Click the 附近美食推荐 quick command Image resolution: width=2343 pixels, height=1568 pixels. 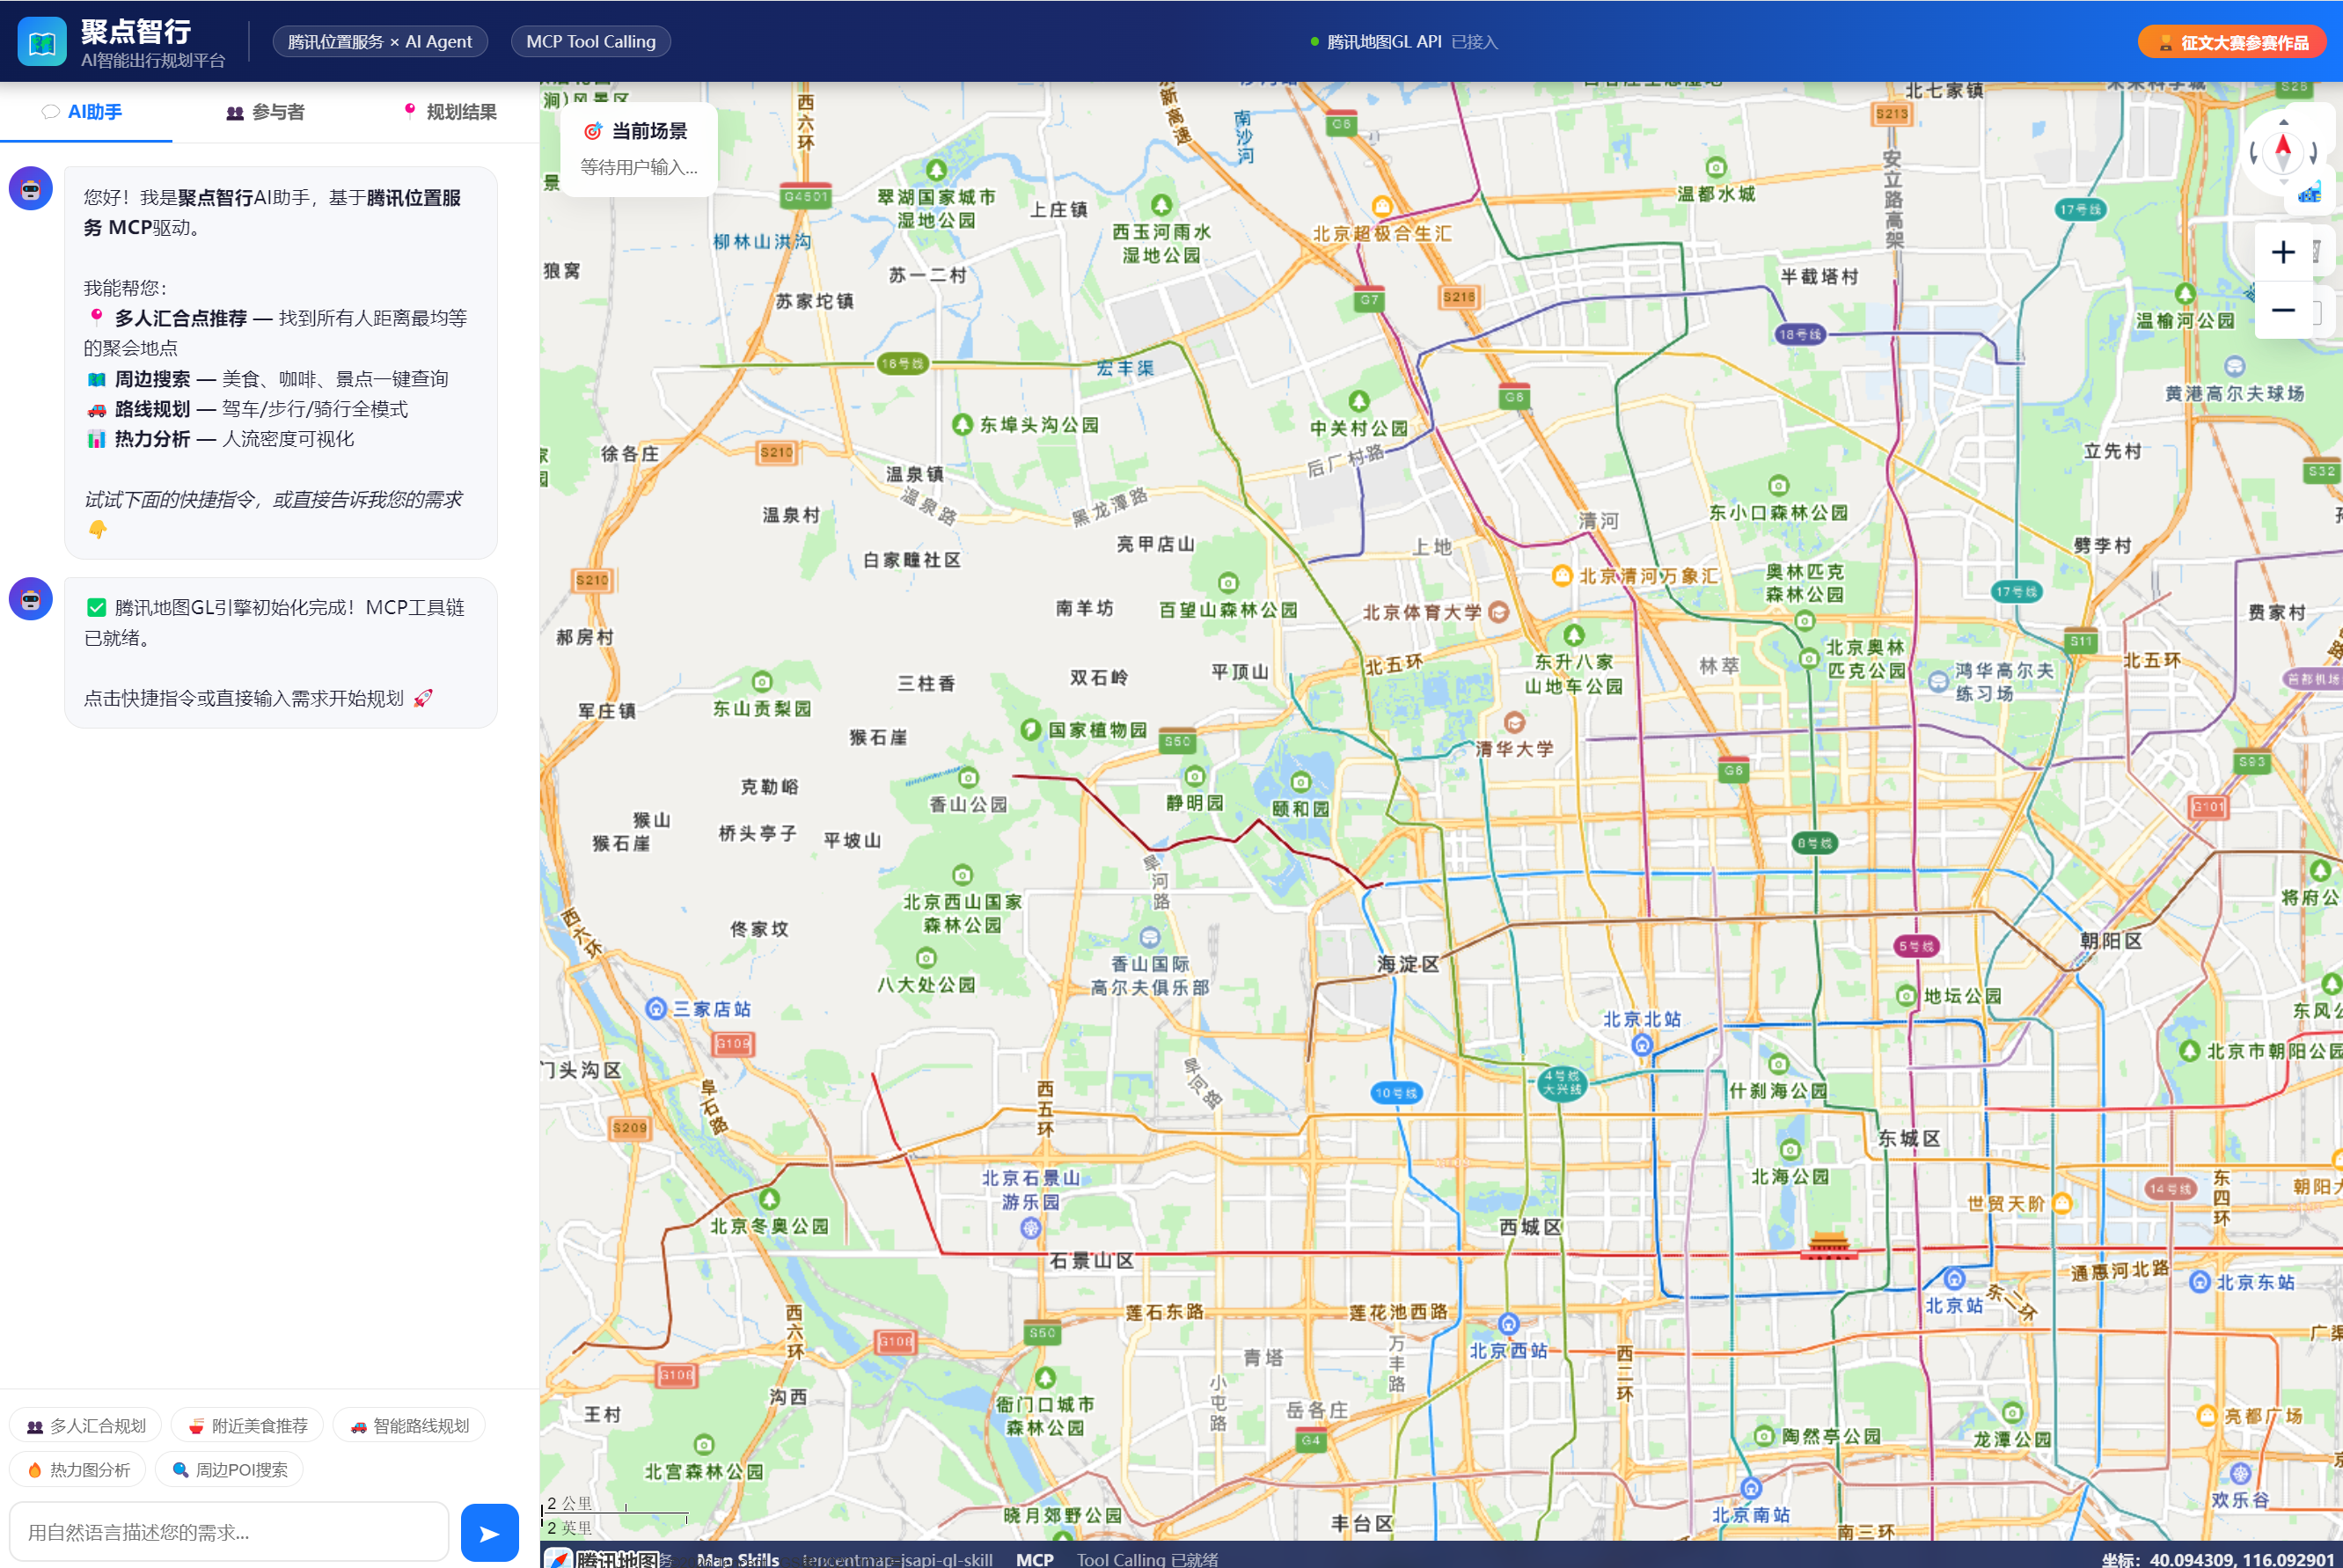point(248,1426)
